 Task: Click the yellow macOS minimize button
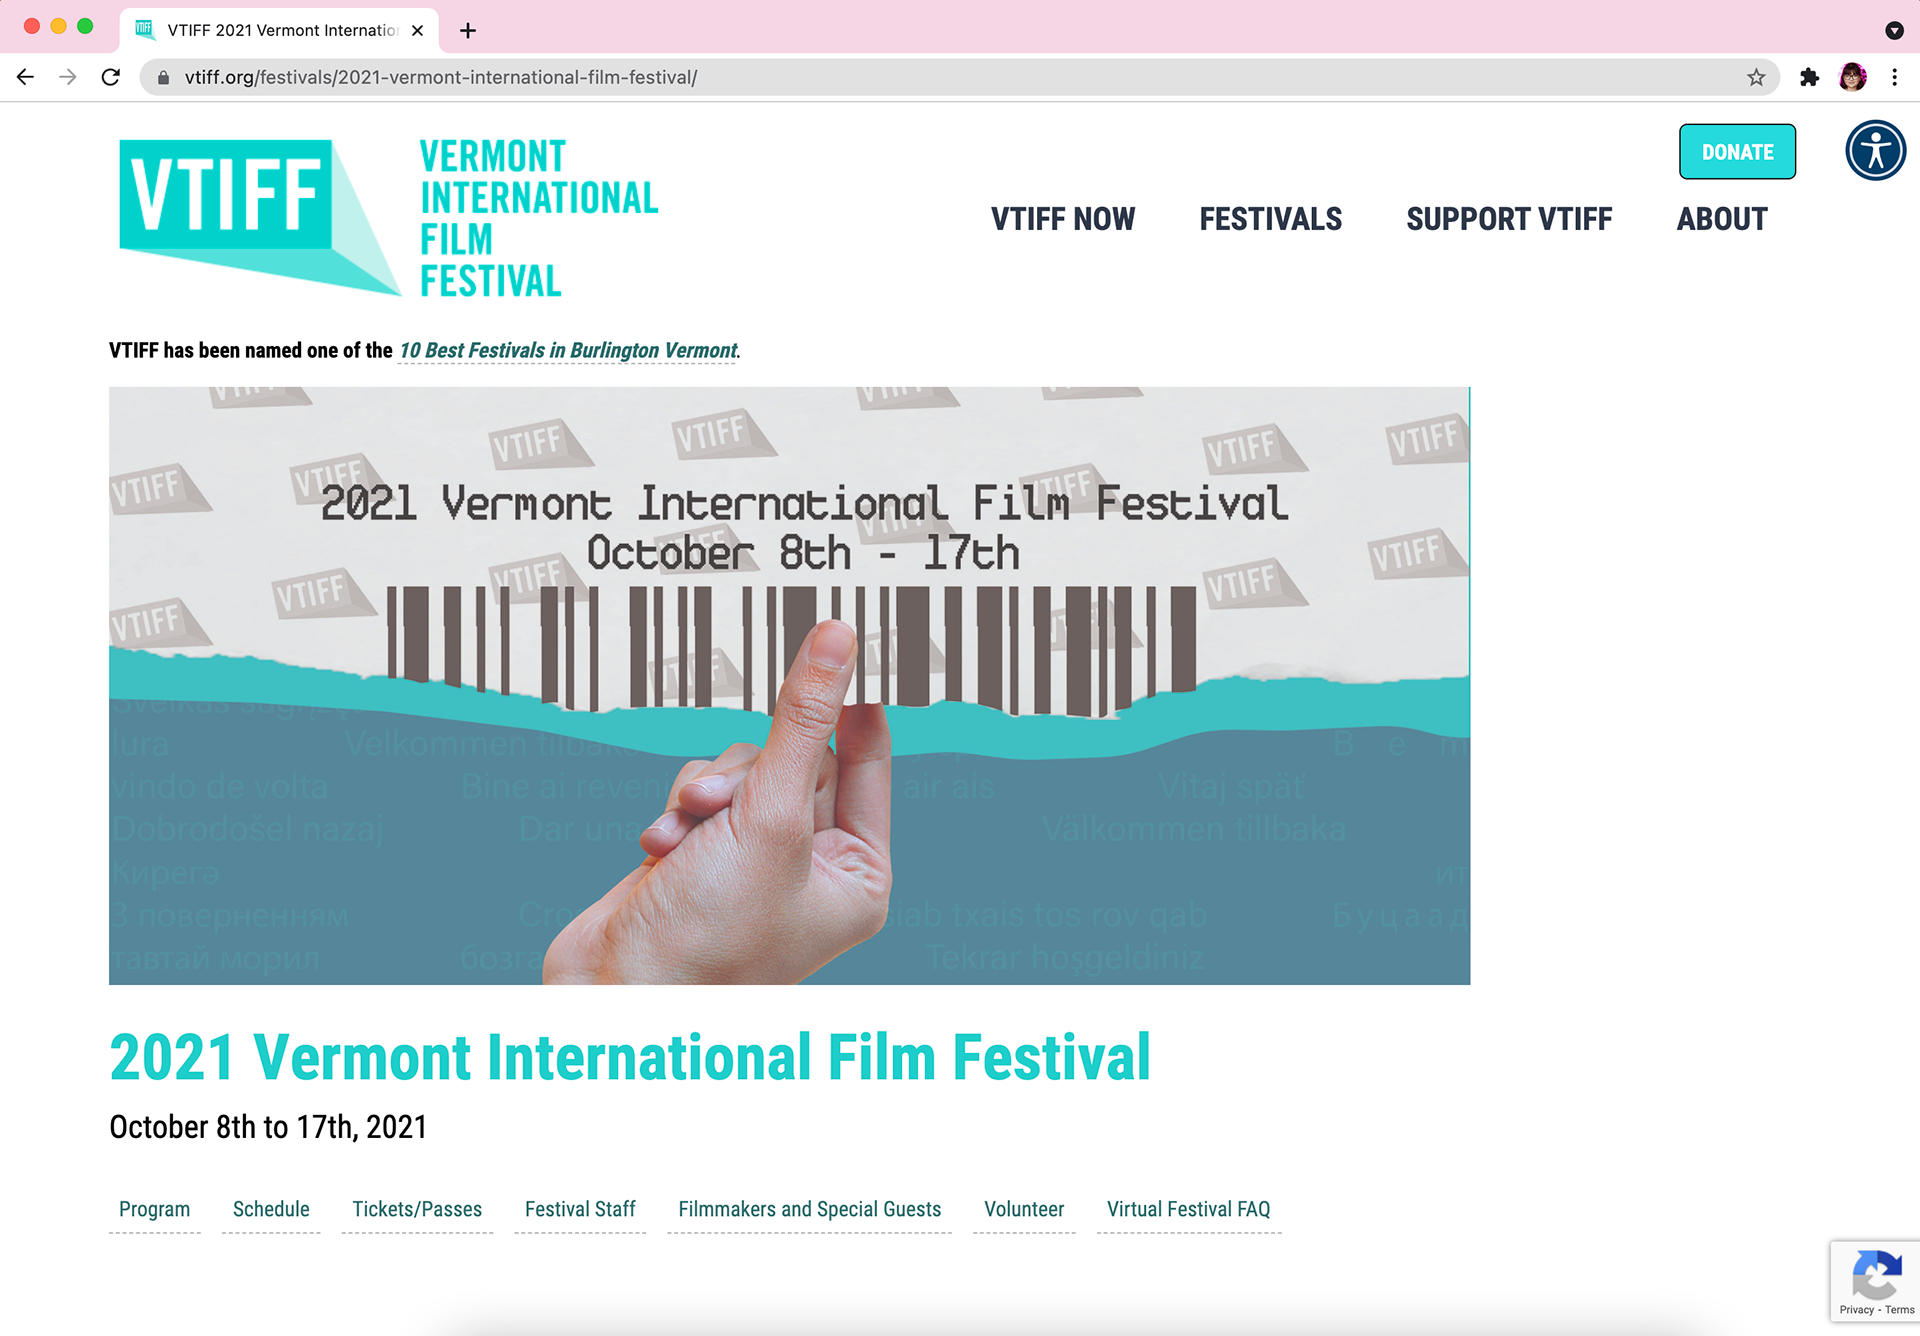click(59, 27)
